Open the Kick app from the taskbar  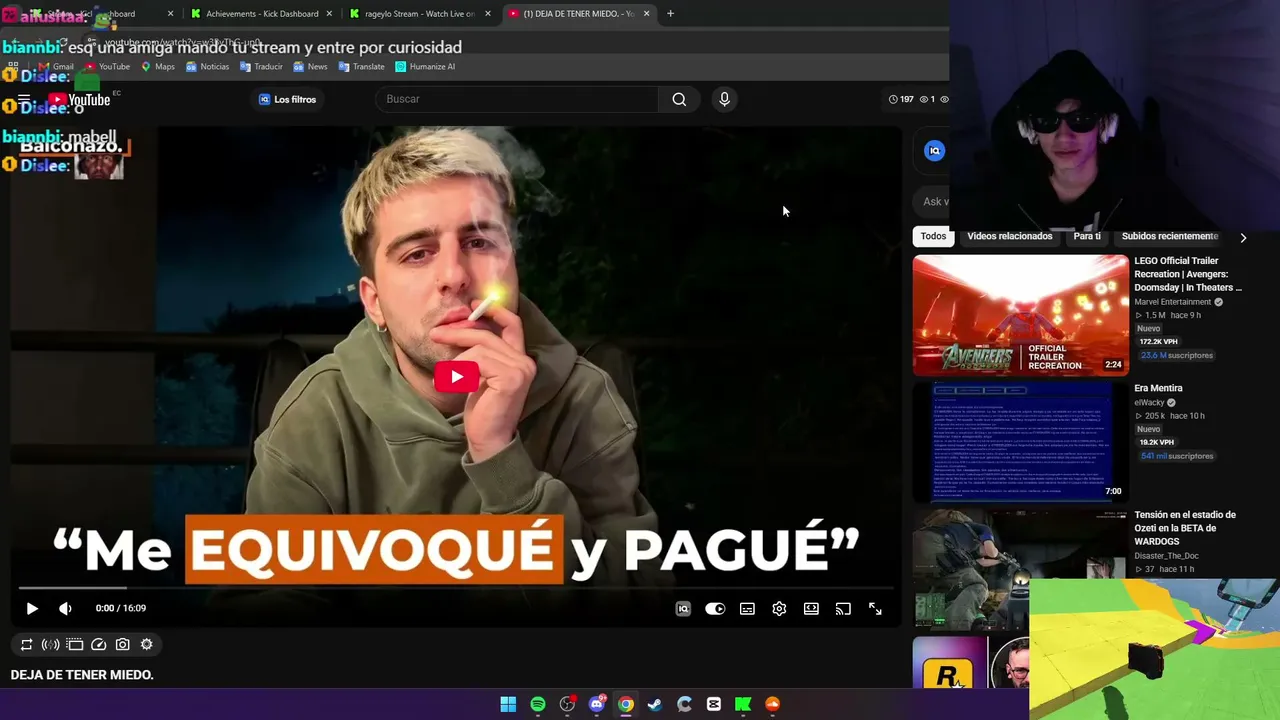point(743,704)
